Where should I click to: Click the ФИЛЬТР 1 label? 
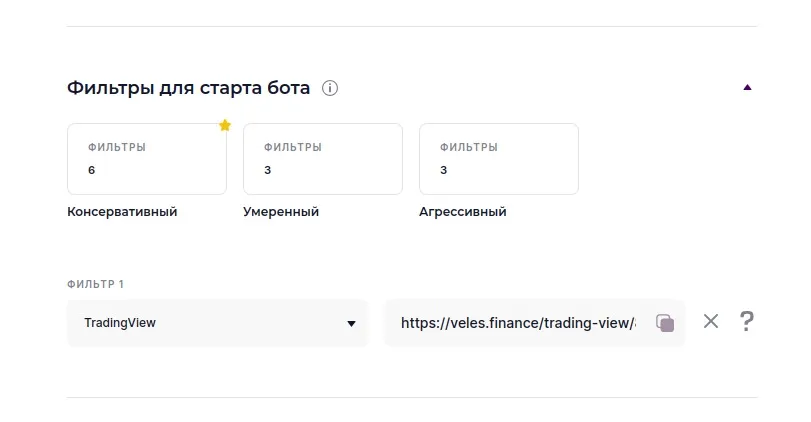[95, 284]
